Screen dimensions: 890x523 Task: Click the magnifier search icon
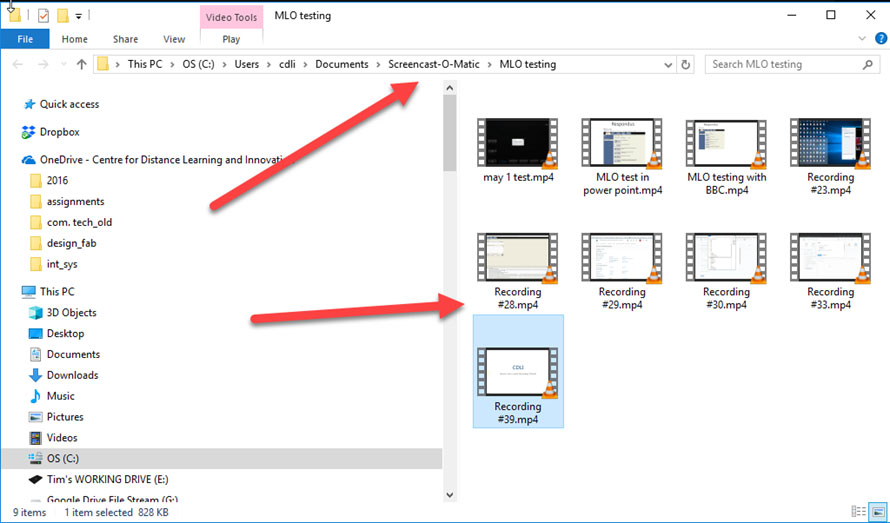click(867, 64)
